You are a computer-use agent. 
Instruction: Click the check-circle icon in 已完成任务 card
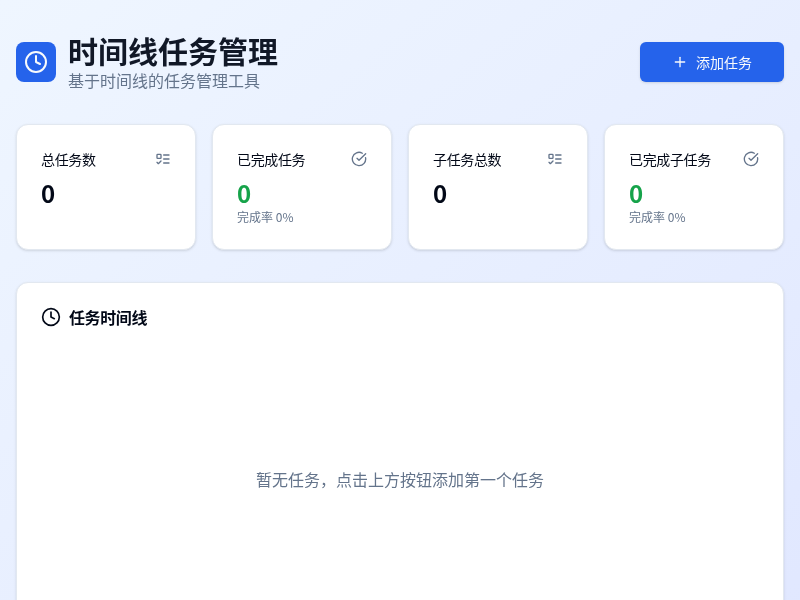(x=359, y=159)
